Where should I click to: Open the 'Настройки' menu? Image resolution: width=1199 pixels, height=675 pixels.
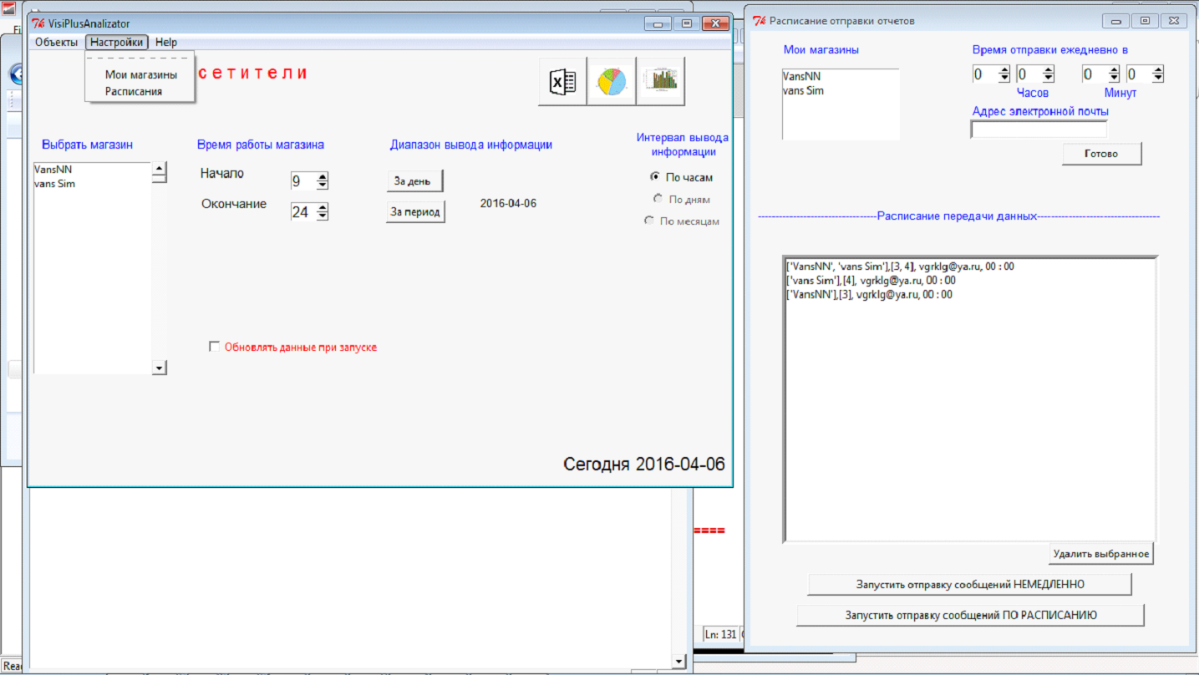click(117, 42)
